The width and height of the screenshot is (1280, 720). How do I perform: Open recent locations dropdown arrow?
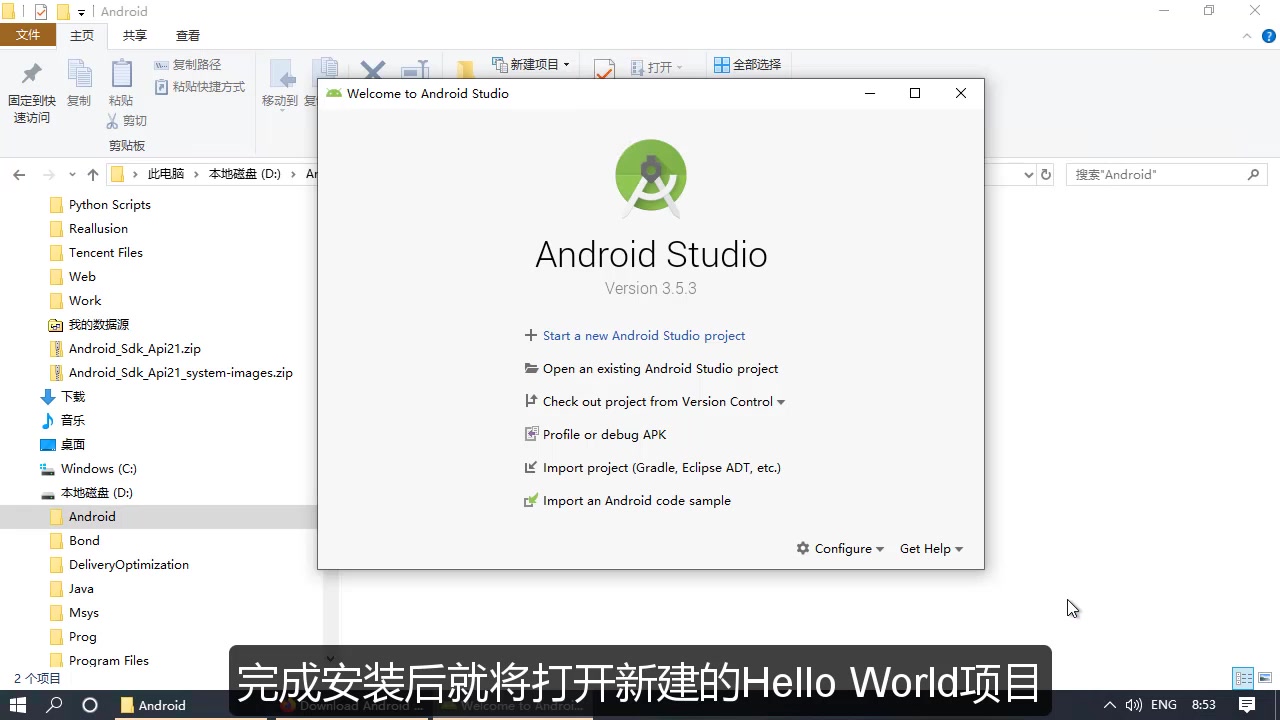pos(72,175)
